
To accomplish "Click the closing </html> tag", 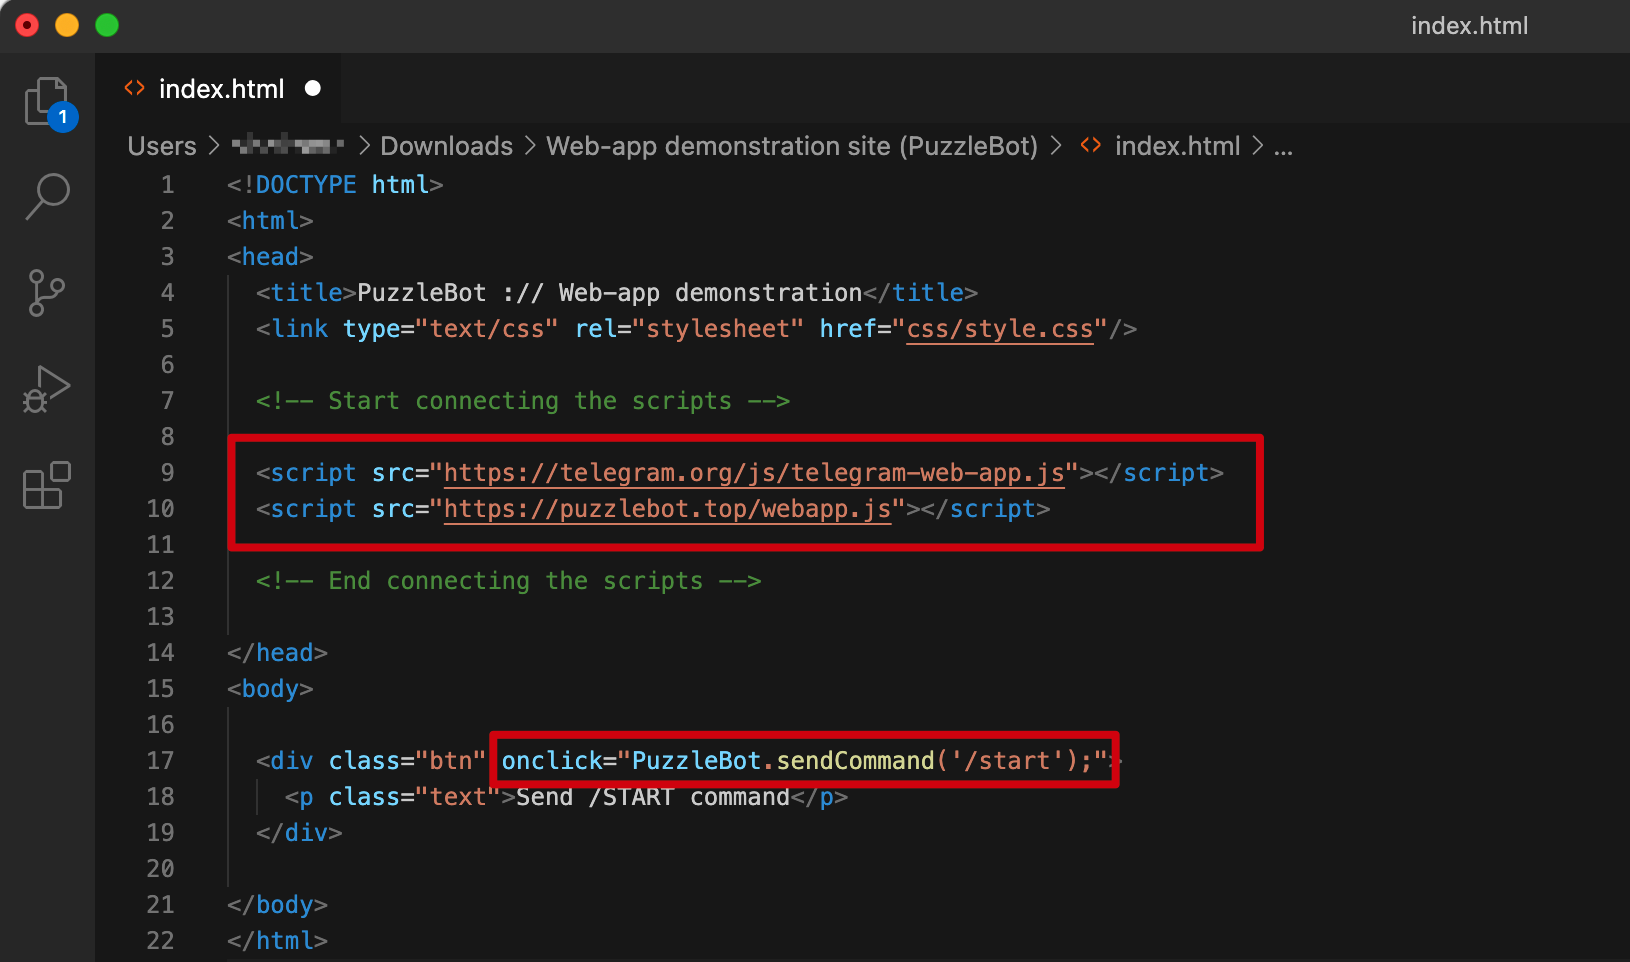I will coord(277,941).
